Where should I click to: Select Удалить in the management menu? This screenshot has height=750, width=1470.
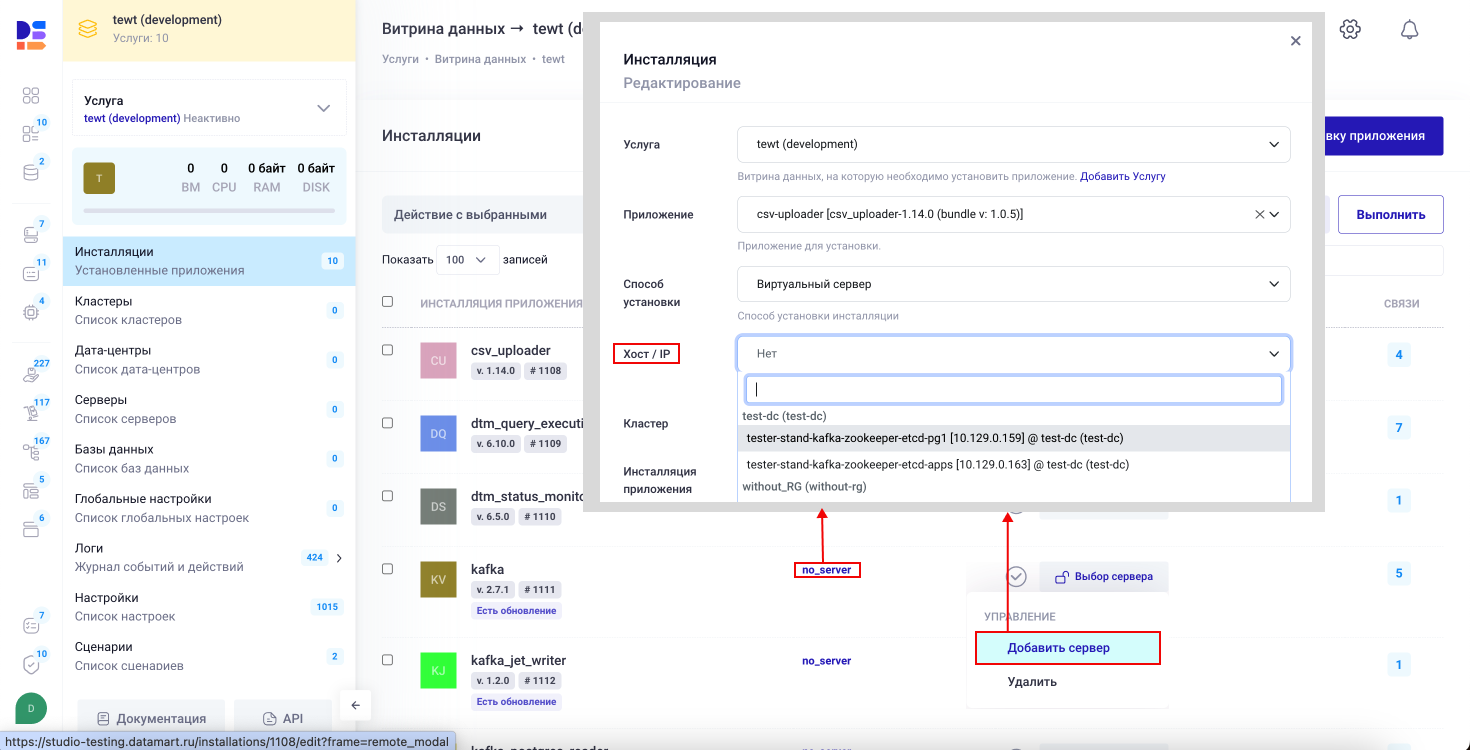tap(1032, 682)
